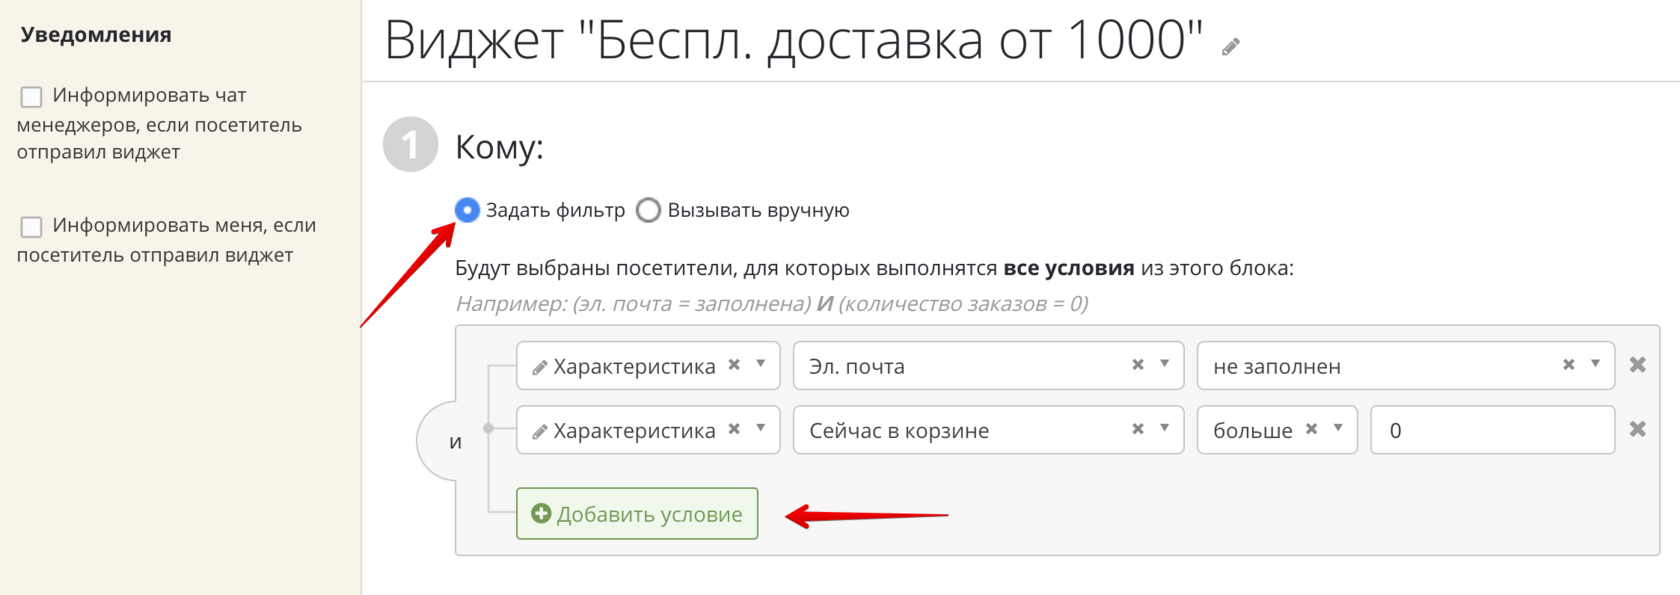Edit widget title with pencil icon

point(1231,46)
